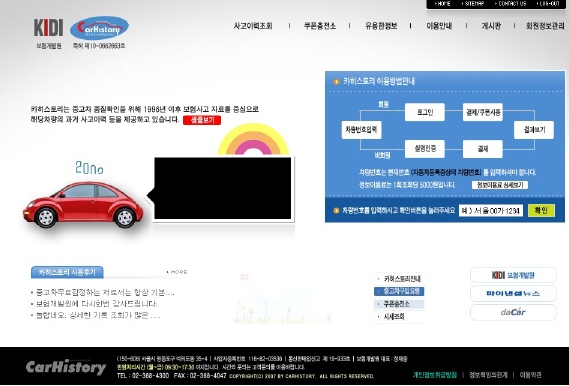
Task: Open the 사고이력조회 menu
Action: coord(253,26)
